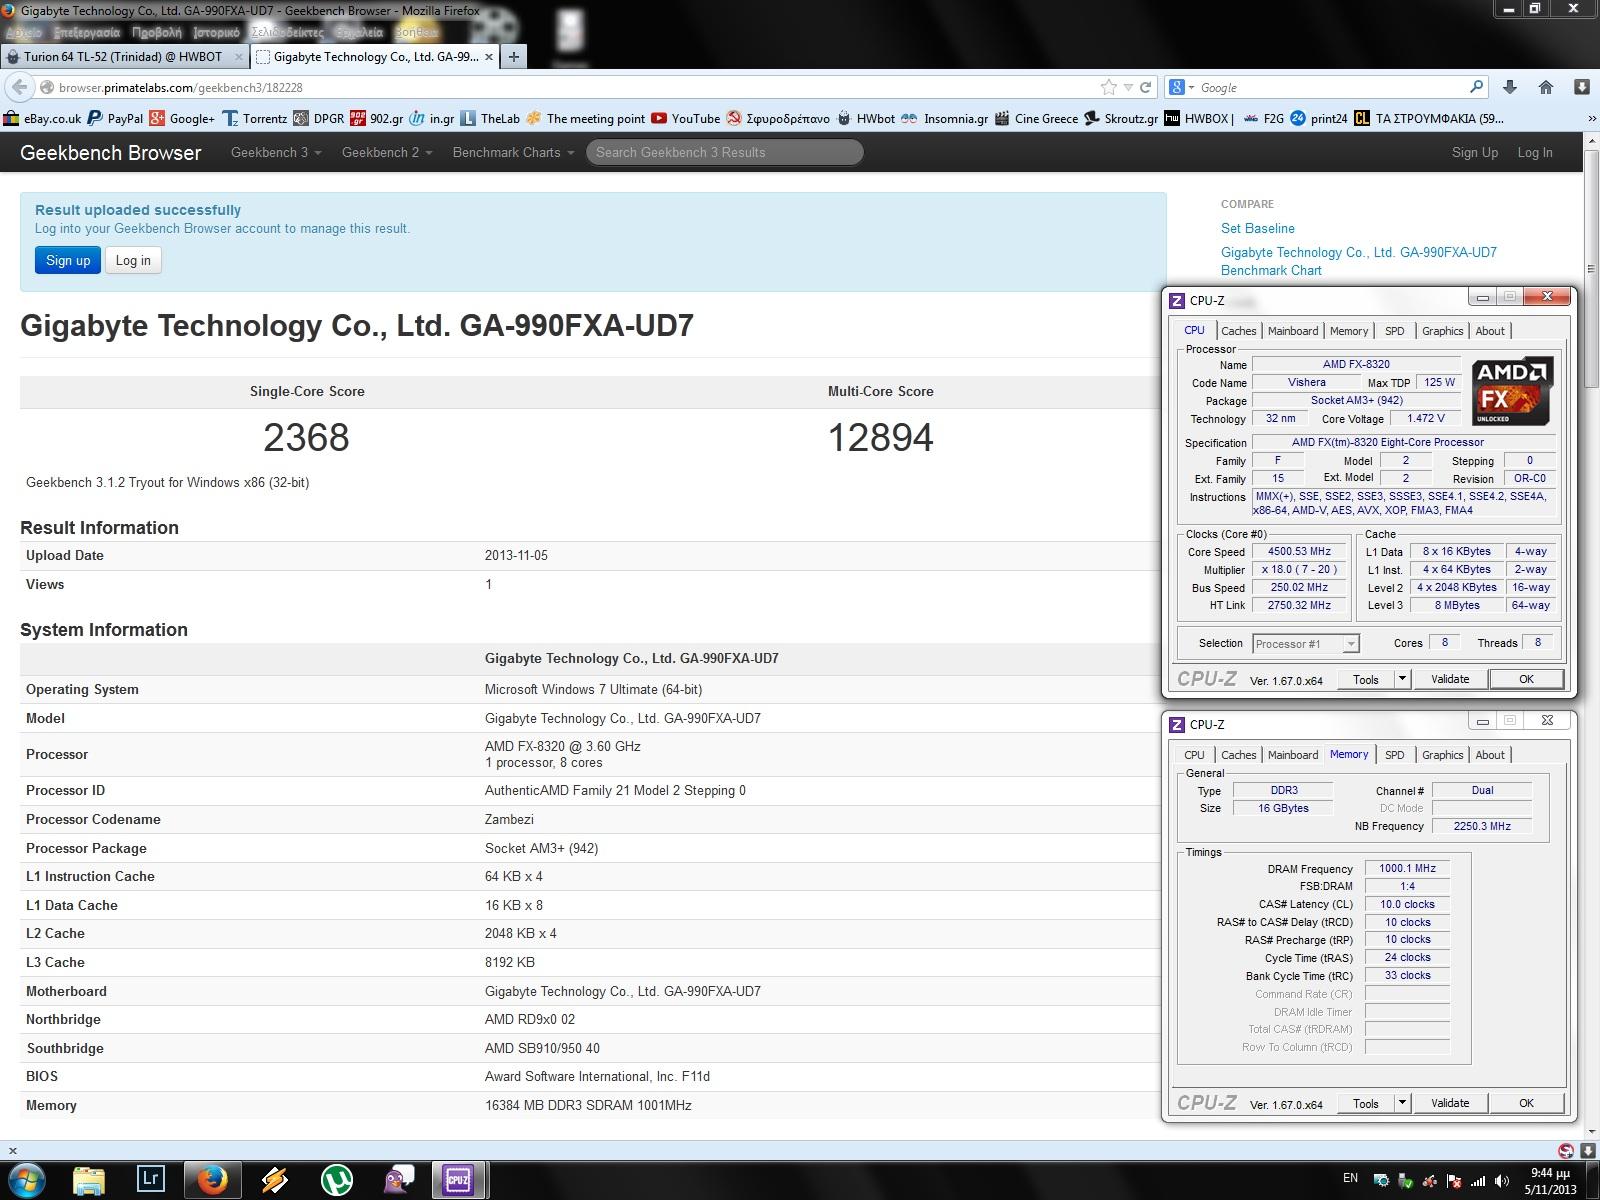The width and height of the screenshot is (1600, 1200).
Task: Click Validate in upper CPU-Z window
Action: [x=1449, y=679]
